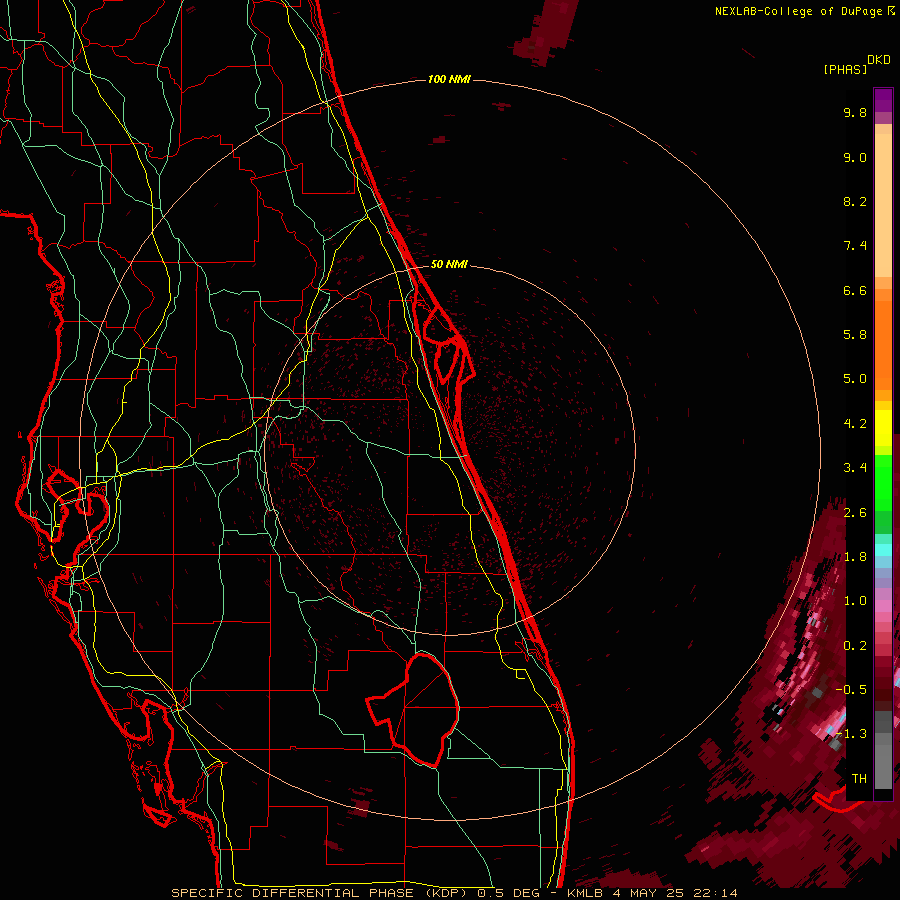Click the [PHAS] units label
900x900 pixels.
coord(845,69)
